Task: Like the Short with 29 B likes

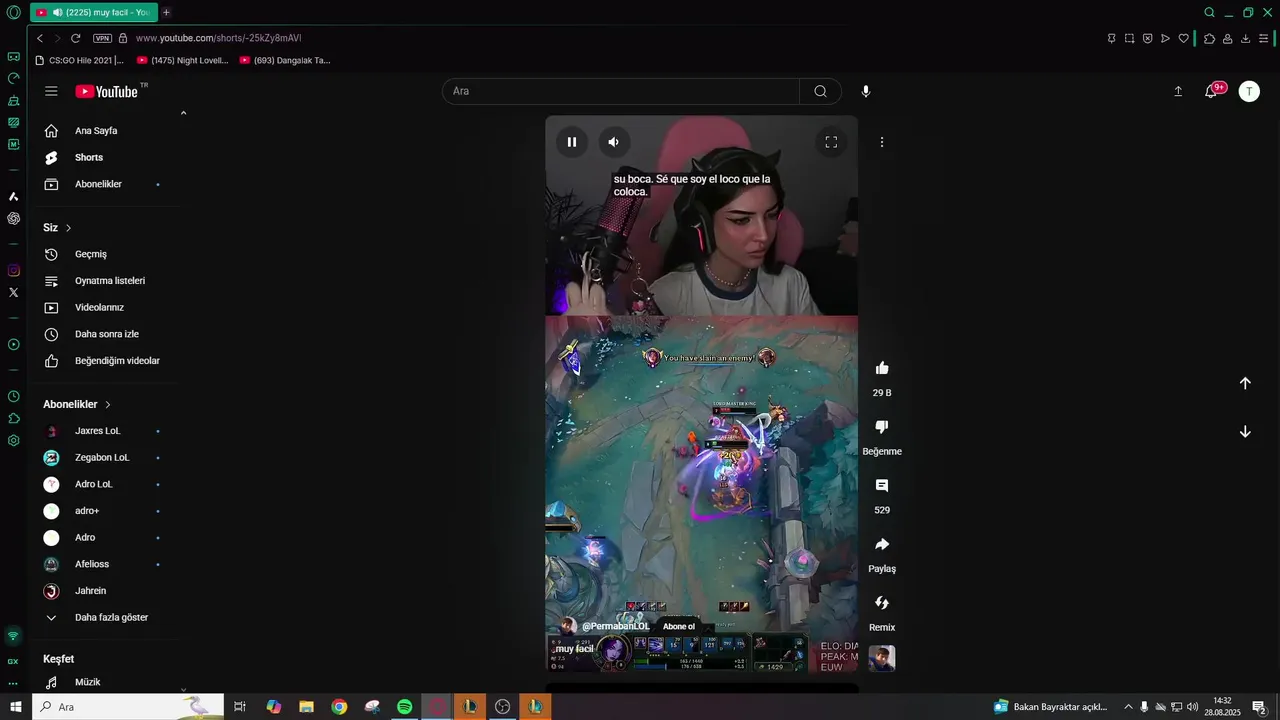Action: point(882,368)
